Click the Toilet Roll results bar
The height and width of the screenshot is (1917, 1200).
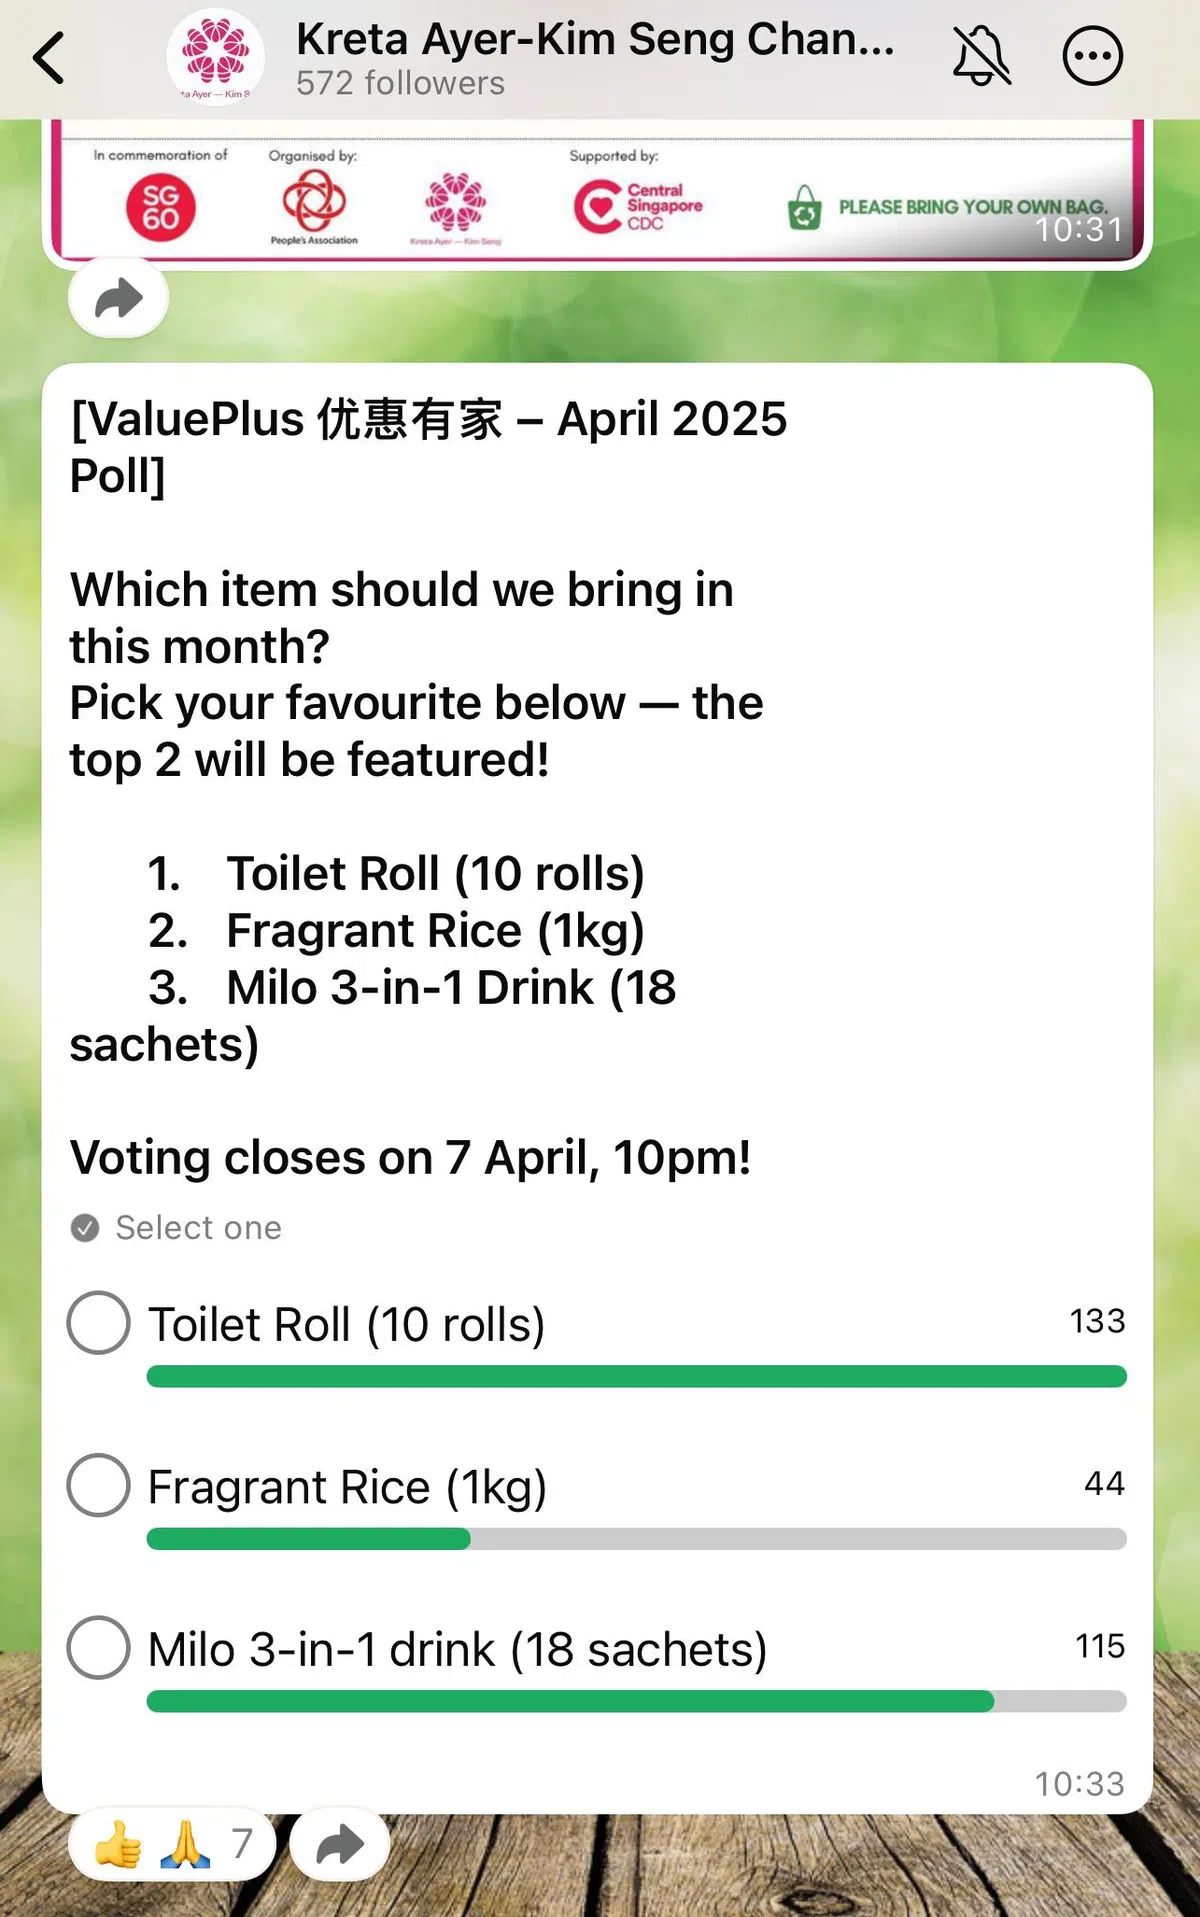pyautogui.click(x=636, y=1377)
